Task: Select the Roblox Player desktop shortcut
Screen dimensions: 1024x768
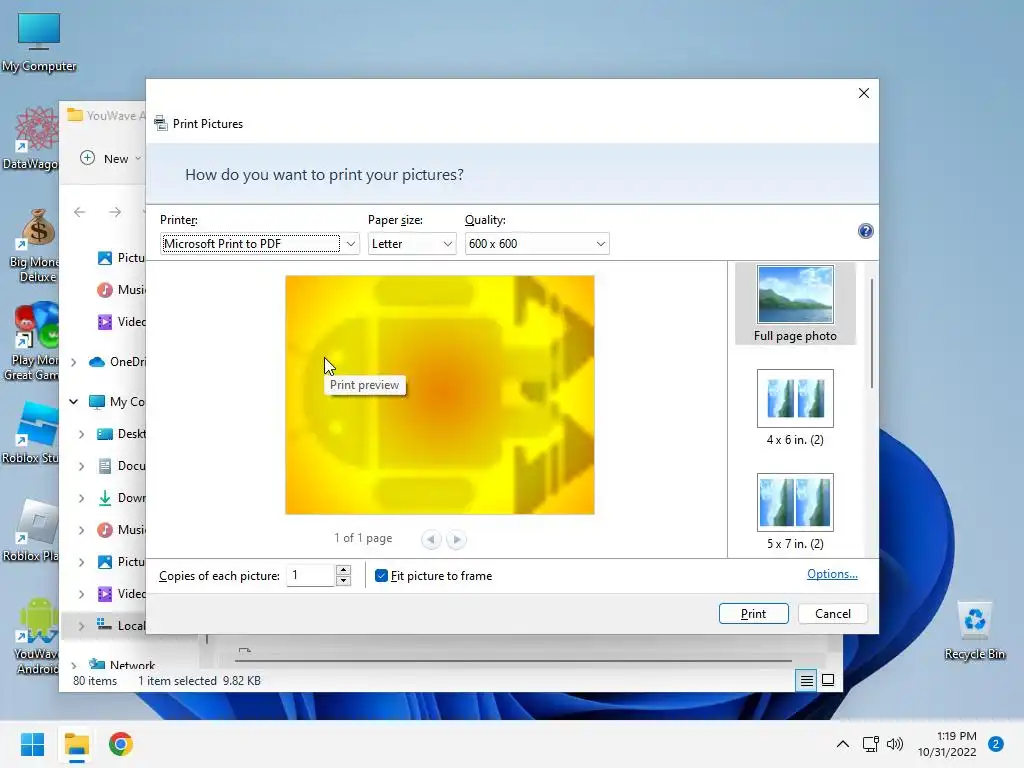Action: point(30,530)
